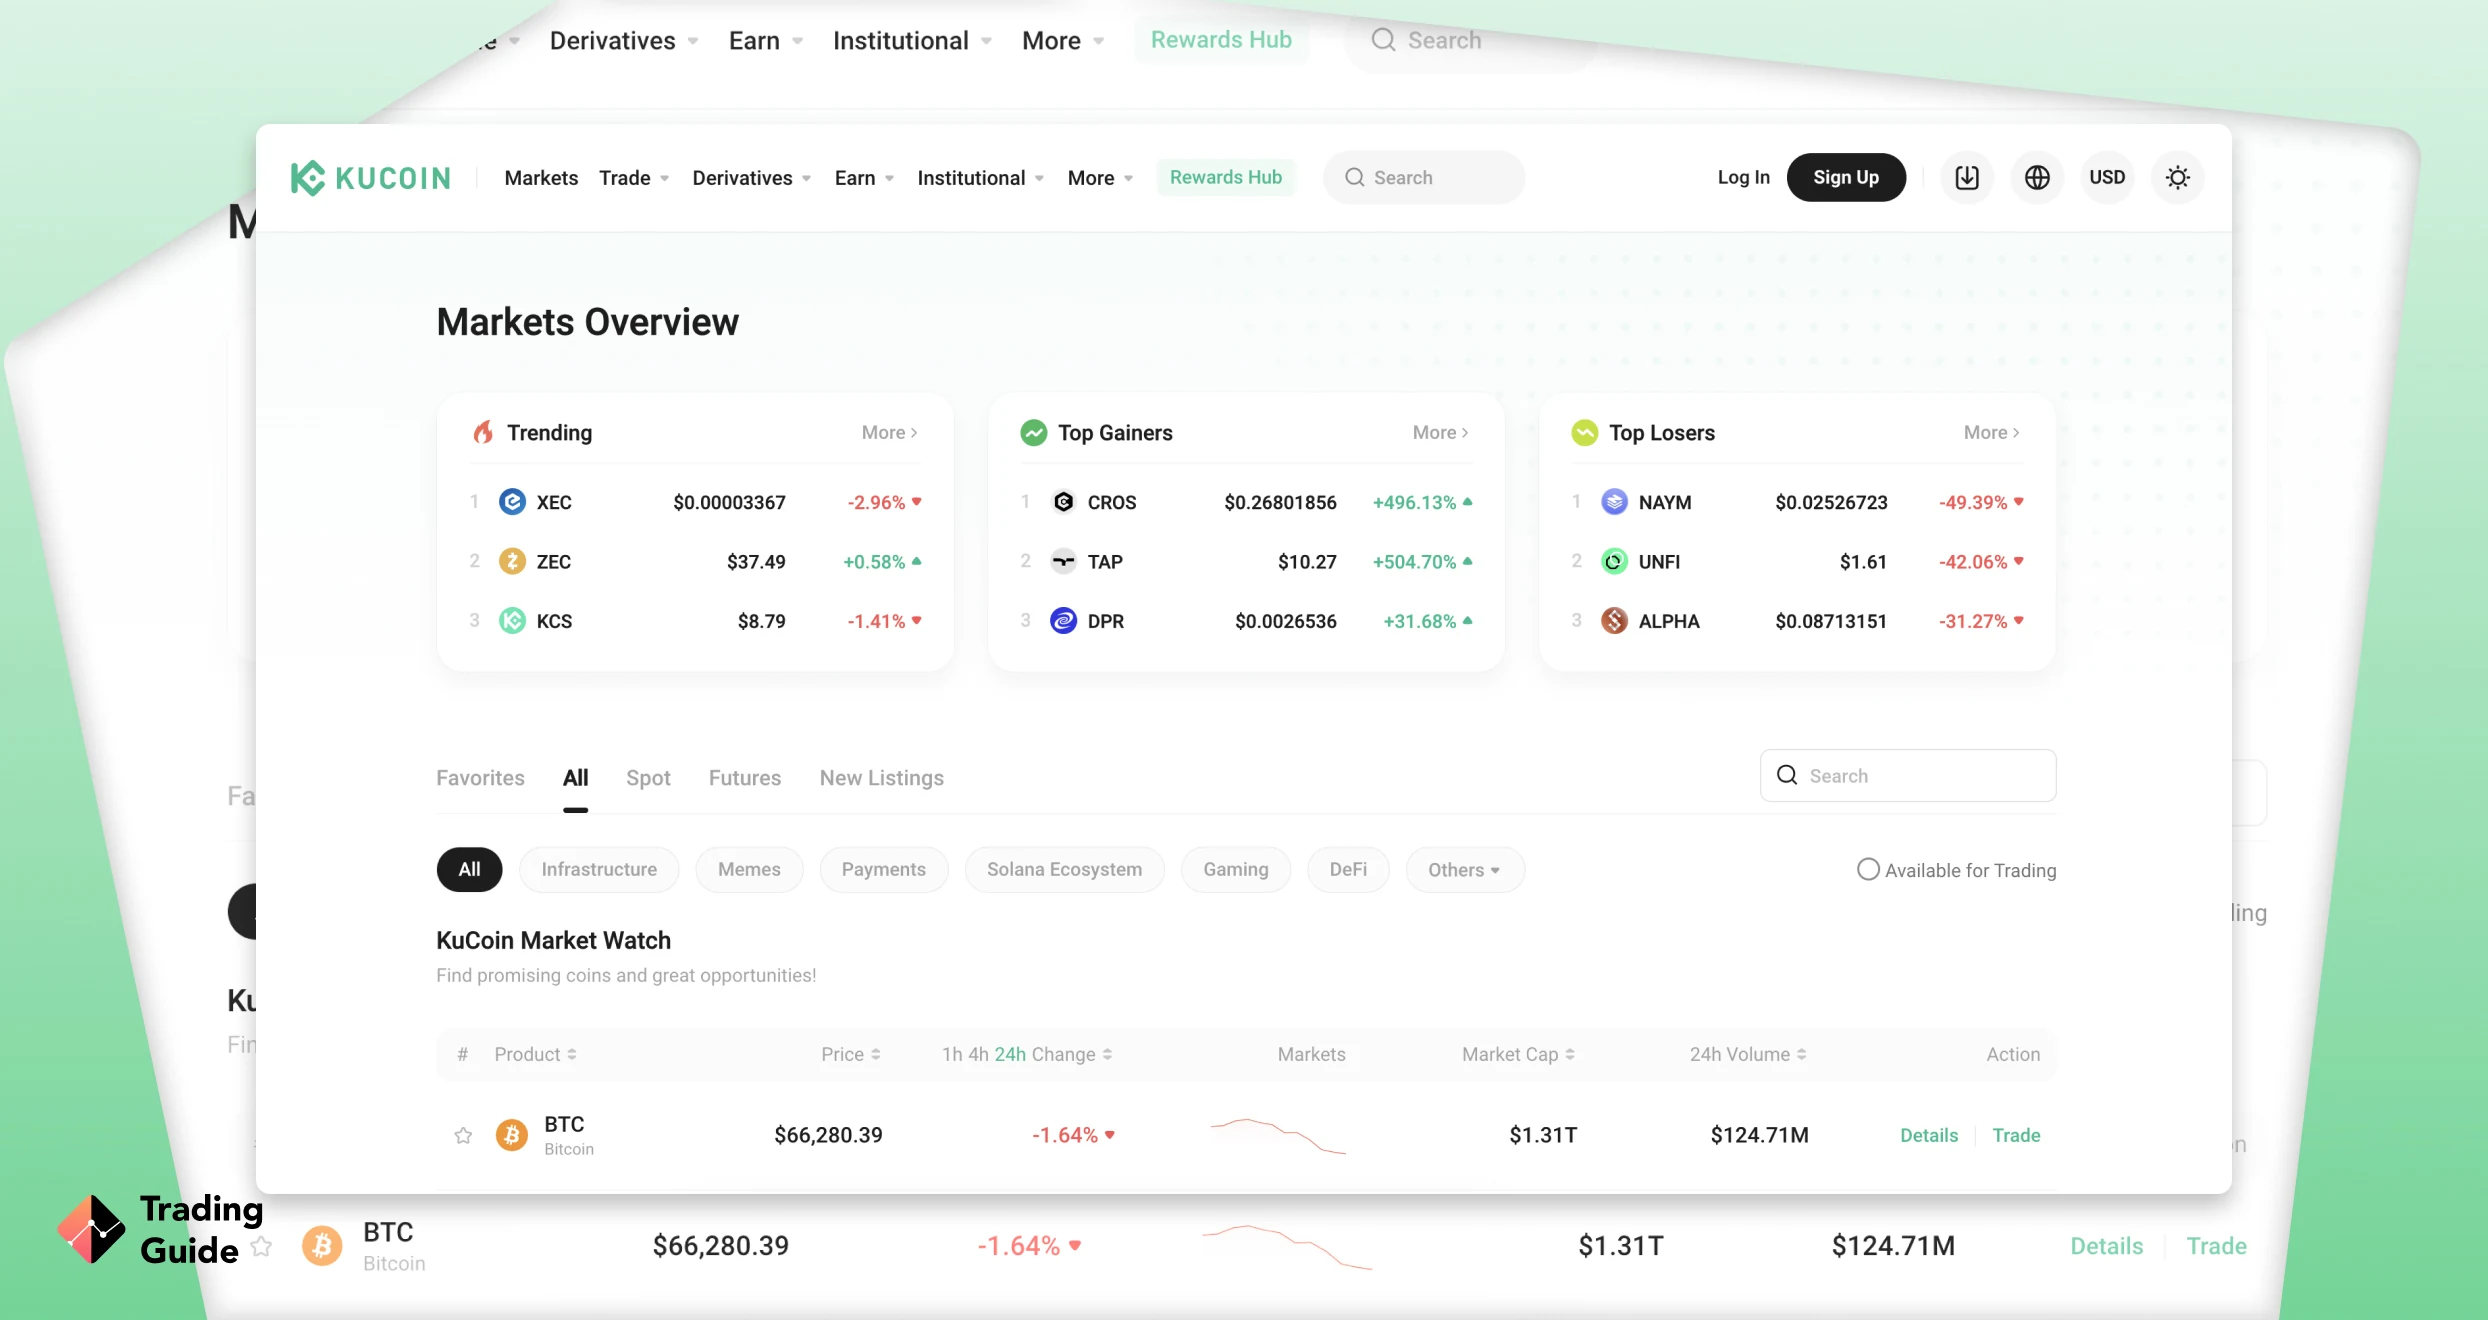Click the KCS coin icon in Trending
Viewport: 2488px width, 1320px height.
click(512, 621)
